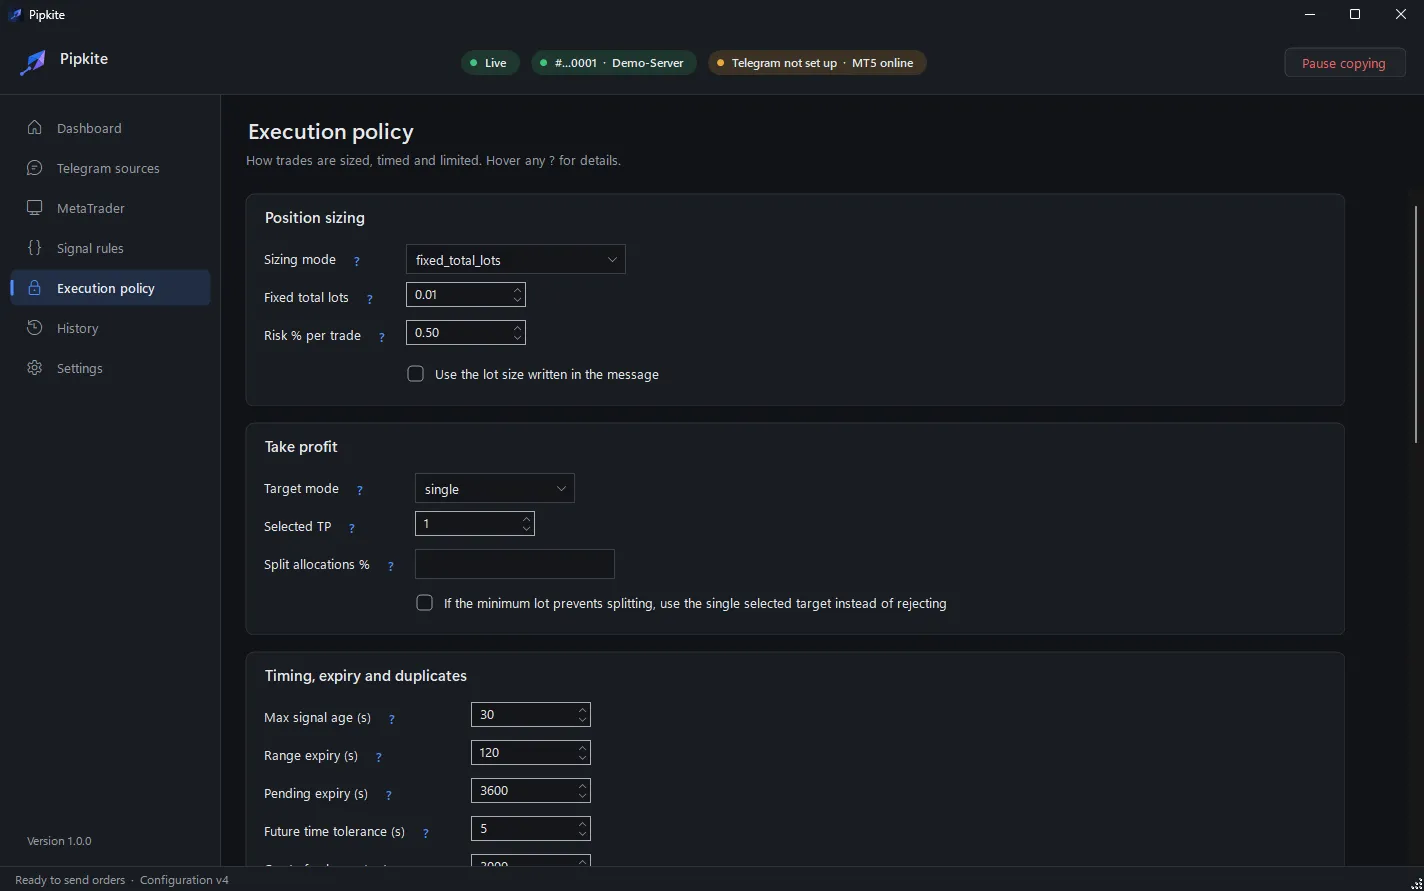Open the Target mode dropdown
This screenshot has width=1424, height=891.
[495, 489]
